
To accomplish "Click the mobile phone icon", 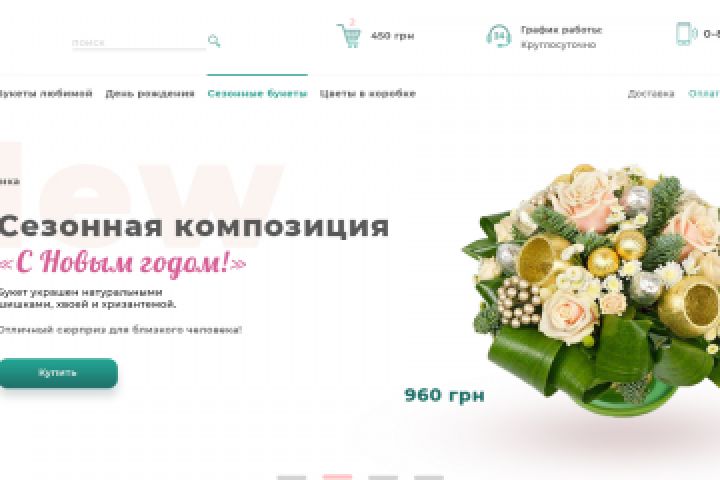I will pos(686,34).
